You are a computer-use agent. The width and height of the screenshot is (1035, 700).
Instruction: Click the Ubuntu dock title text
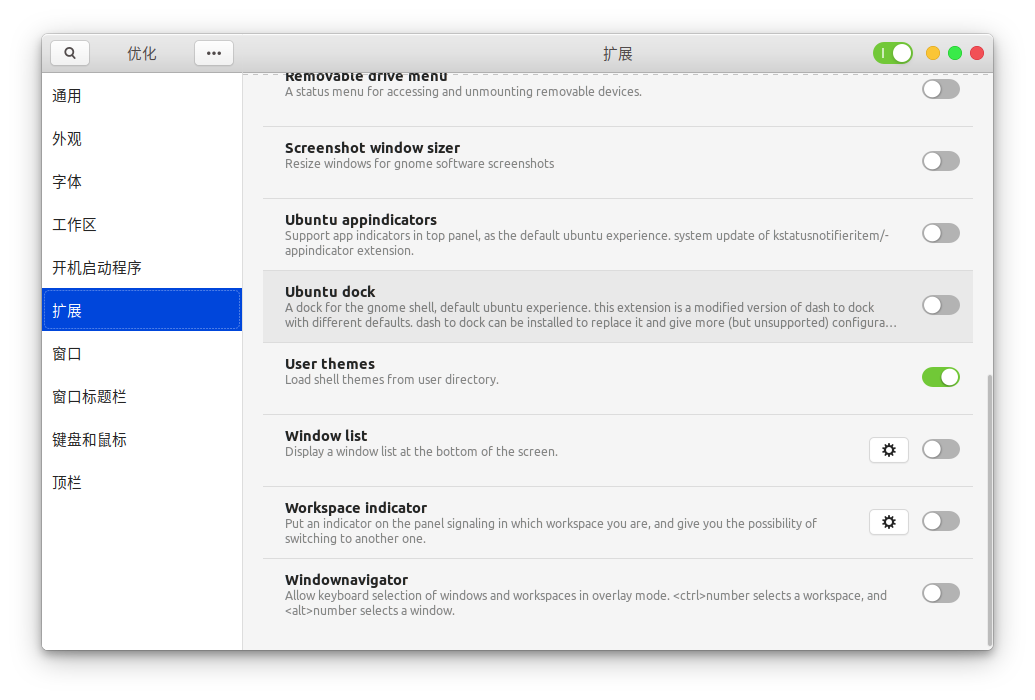330,292
